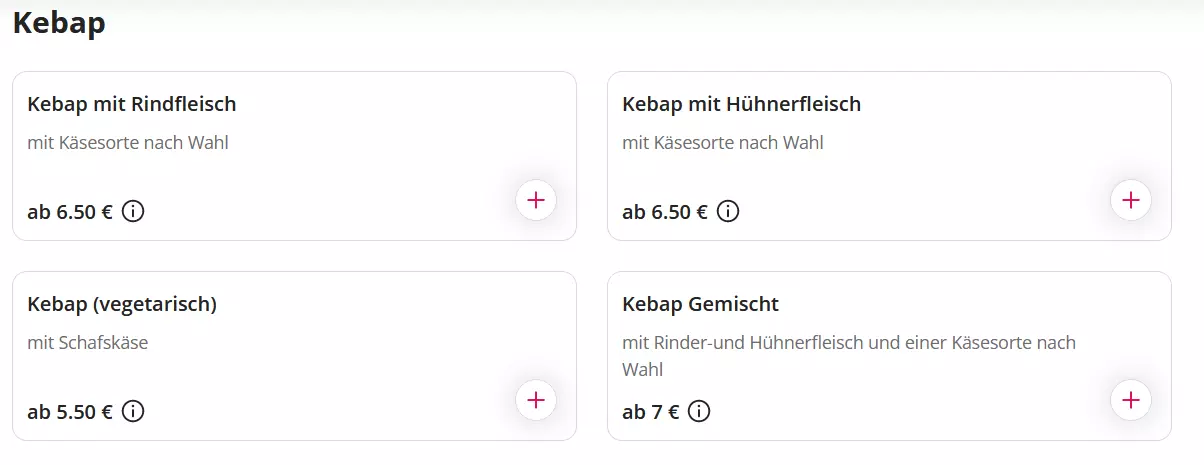
Task: Select the Kebap mit Hühnerfleisch title
Action: tap(741, 104)
